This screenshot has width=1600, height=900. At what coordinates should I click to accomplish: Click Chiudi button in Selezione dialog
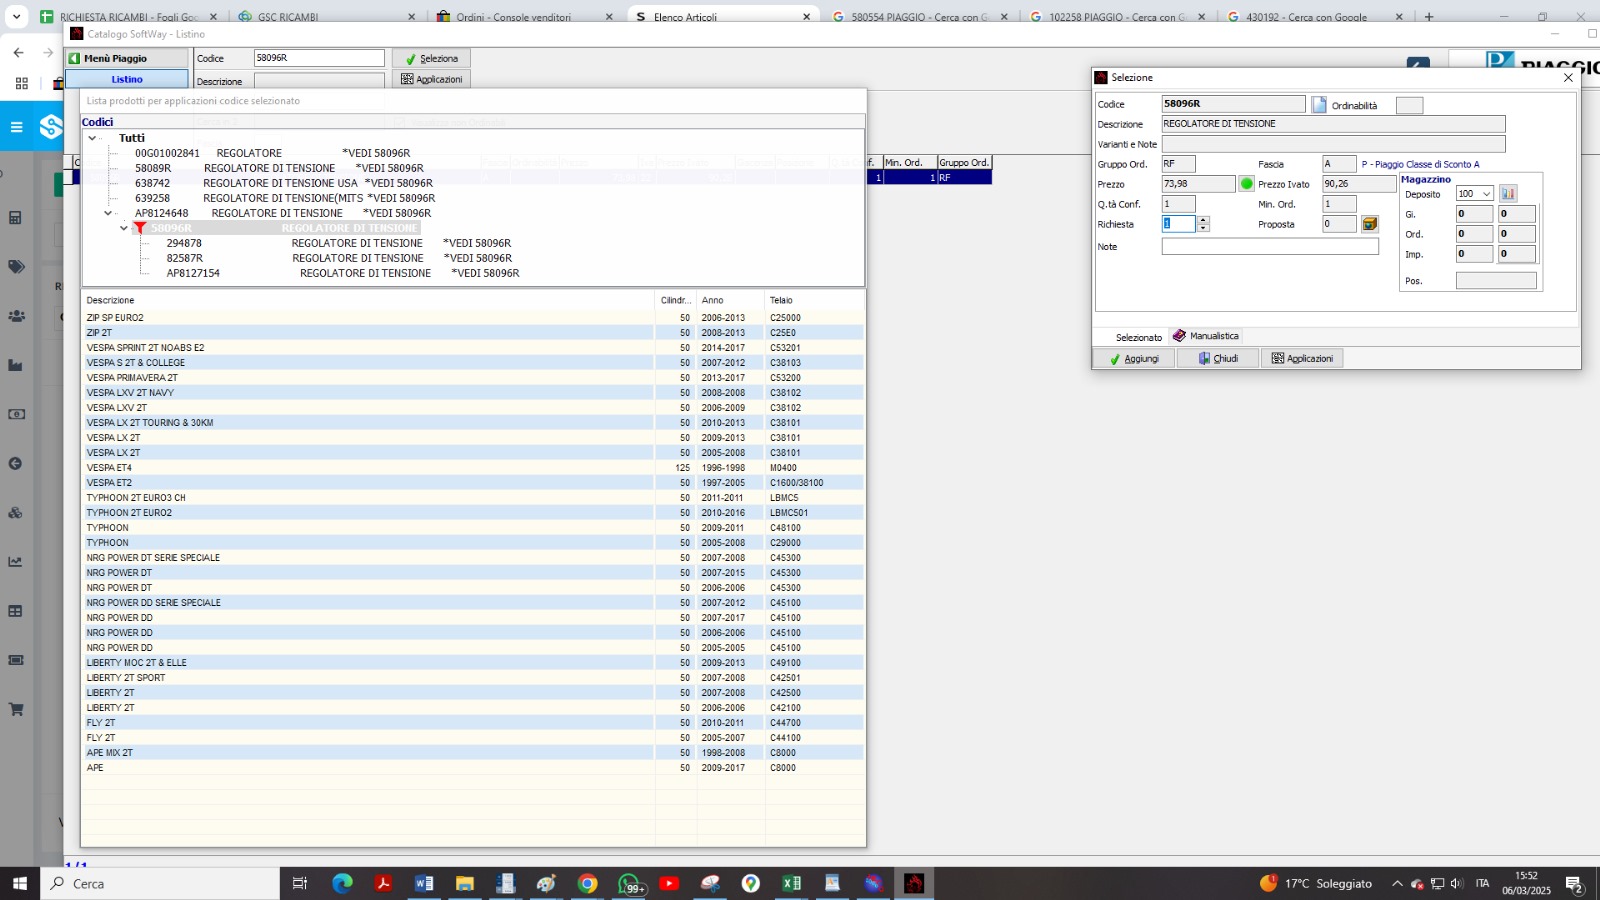[x=1218, y=358]
